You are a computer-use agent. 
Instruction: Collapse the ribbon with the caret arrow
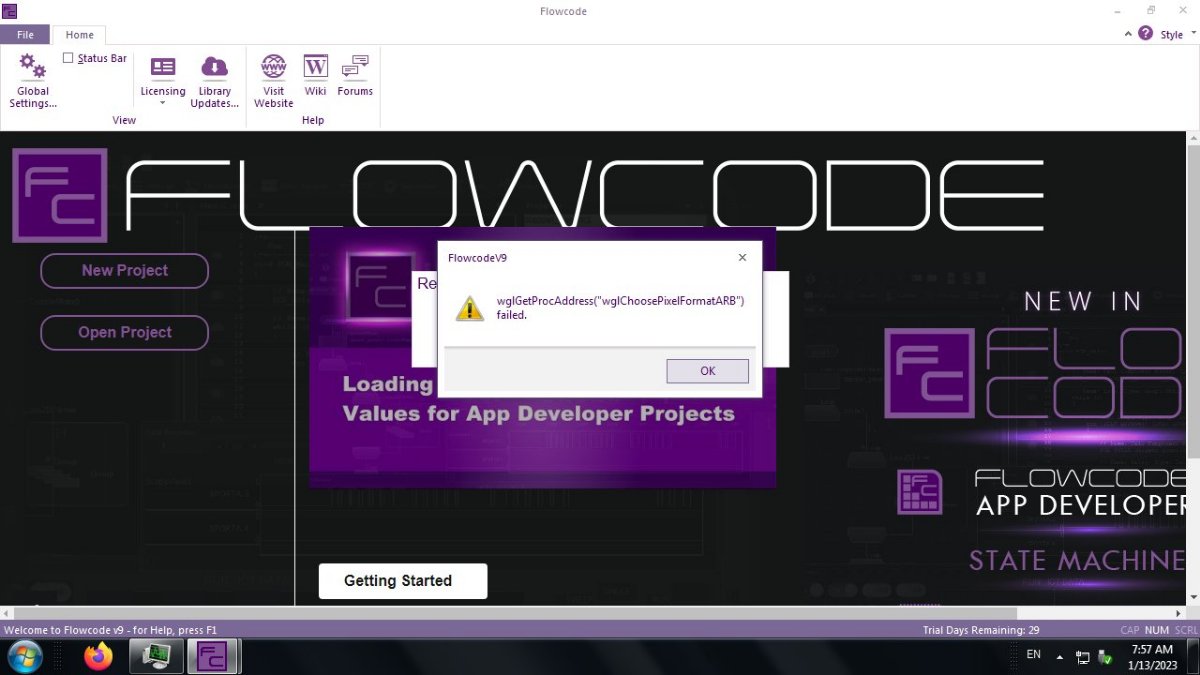tap(1129, 35)
